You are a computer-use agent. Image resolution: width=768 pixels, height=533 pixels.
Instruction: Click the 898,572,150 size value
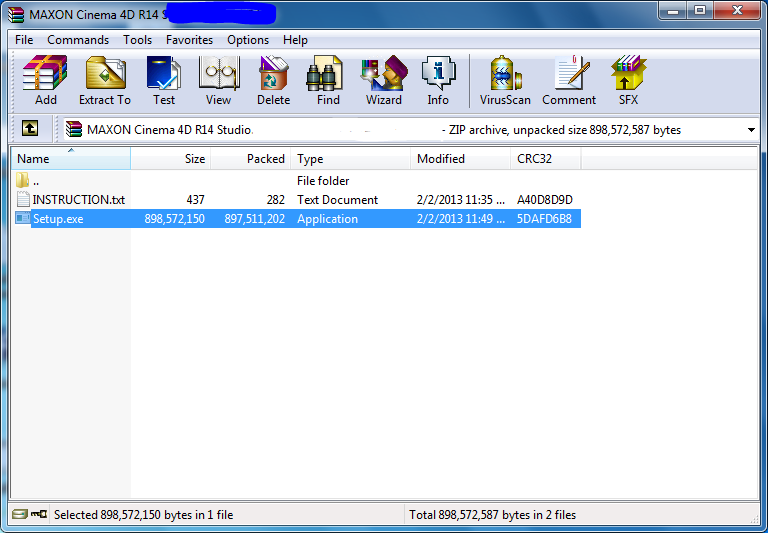[x=174, y=219]
